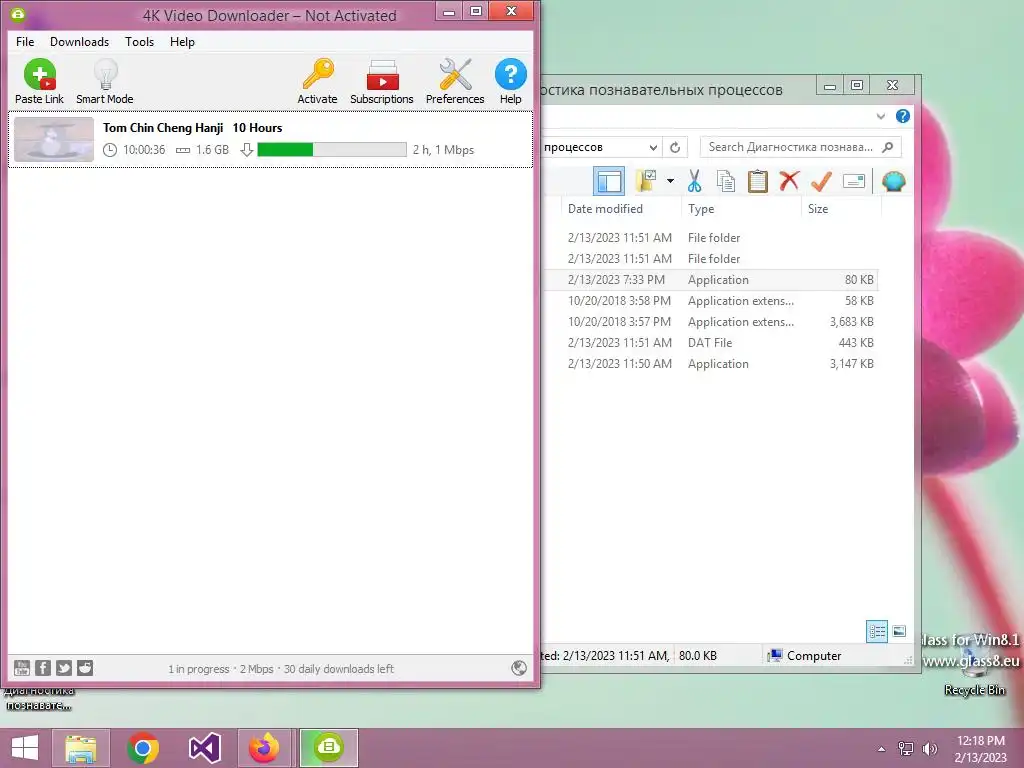Open File Explorer from taskbar
Screen dimensions: 1024x768
pos(80,748)
